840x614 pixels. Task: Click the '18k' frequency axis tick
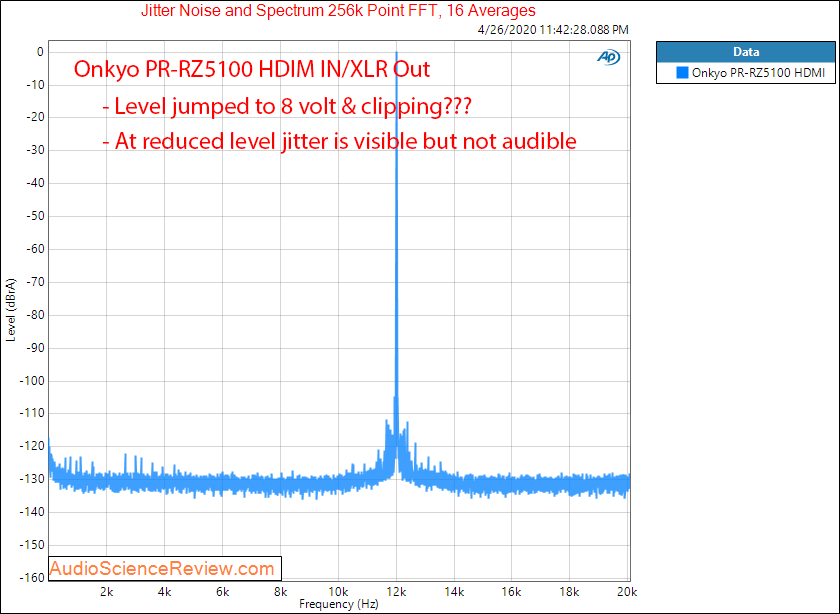click(569, 592)
